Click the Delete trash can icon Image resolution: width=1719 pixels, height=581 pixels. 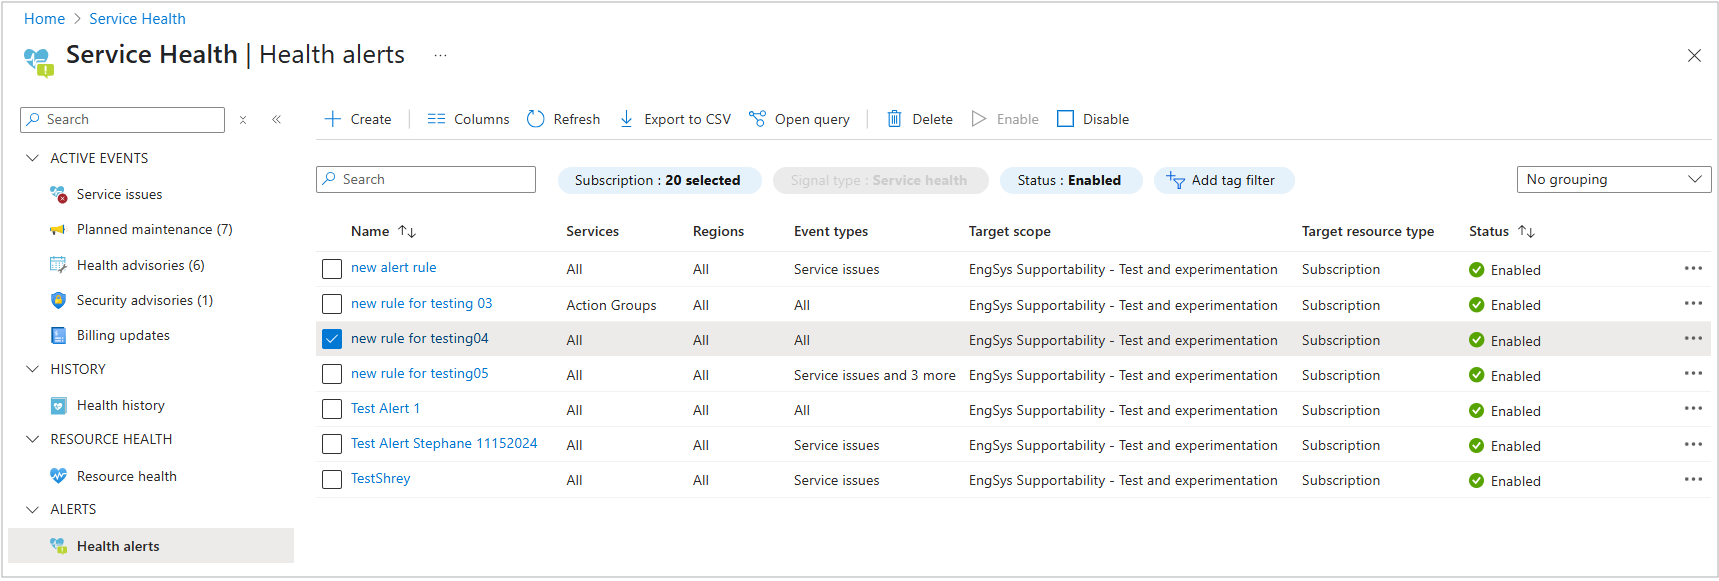click(x=895, y=119)
